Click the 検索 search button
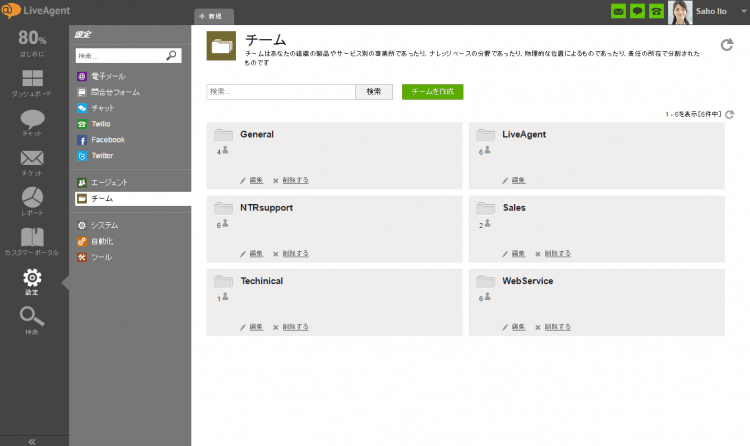This screenshot has height=446, width=750. coord(374,92)
